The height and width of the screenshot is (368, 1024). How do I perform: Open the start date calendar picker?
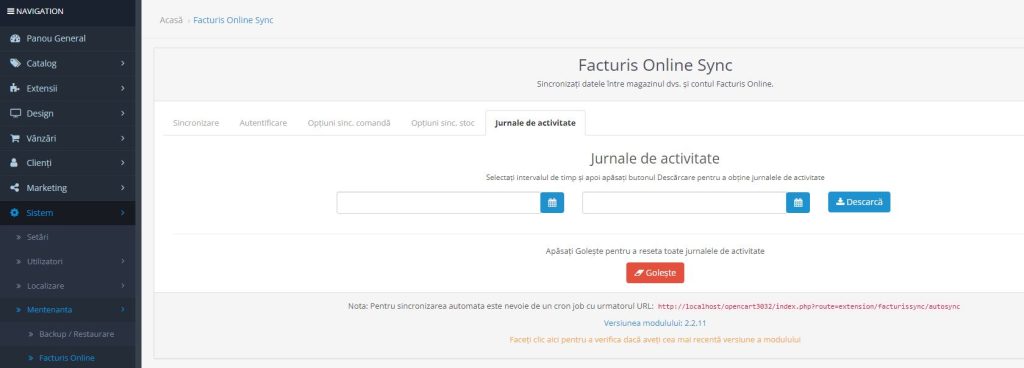click(552, 203)
